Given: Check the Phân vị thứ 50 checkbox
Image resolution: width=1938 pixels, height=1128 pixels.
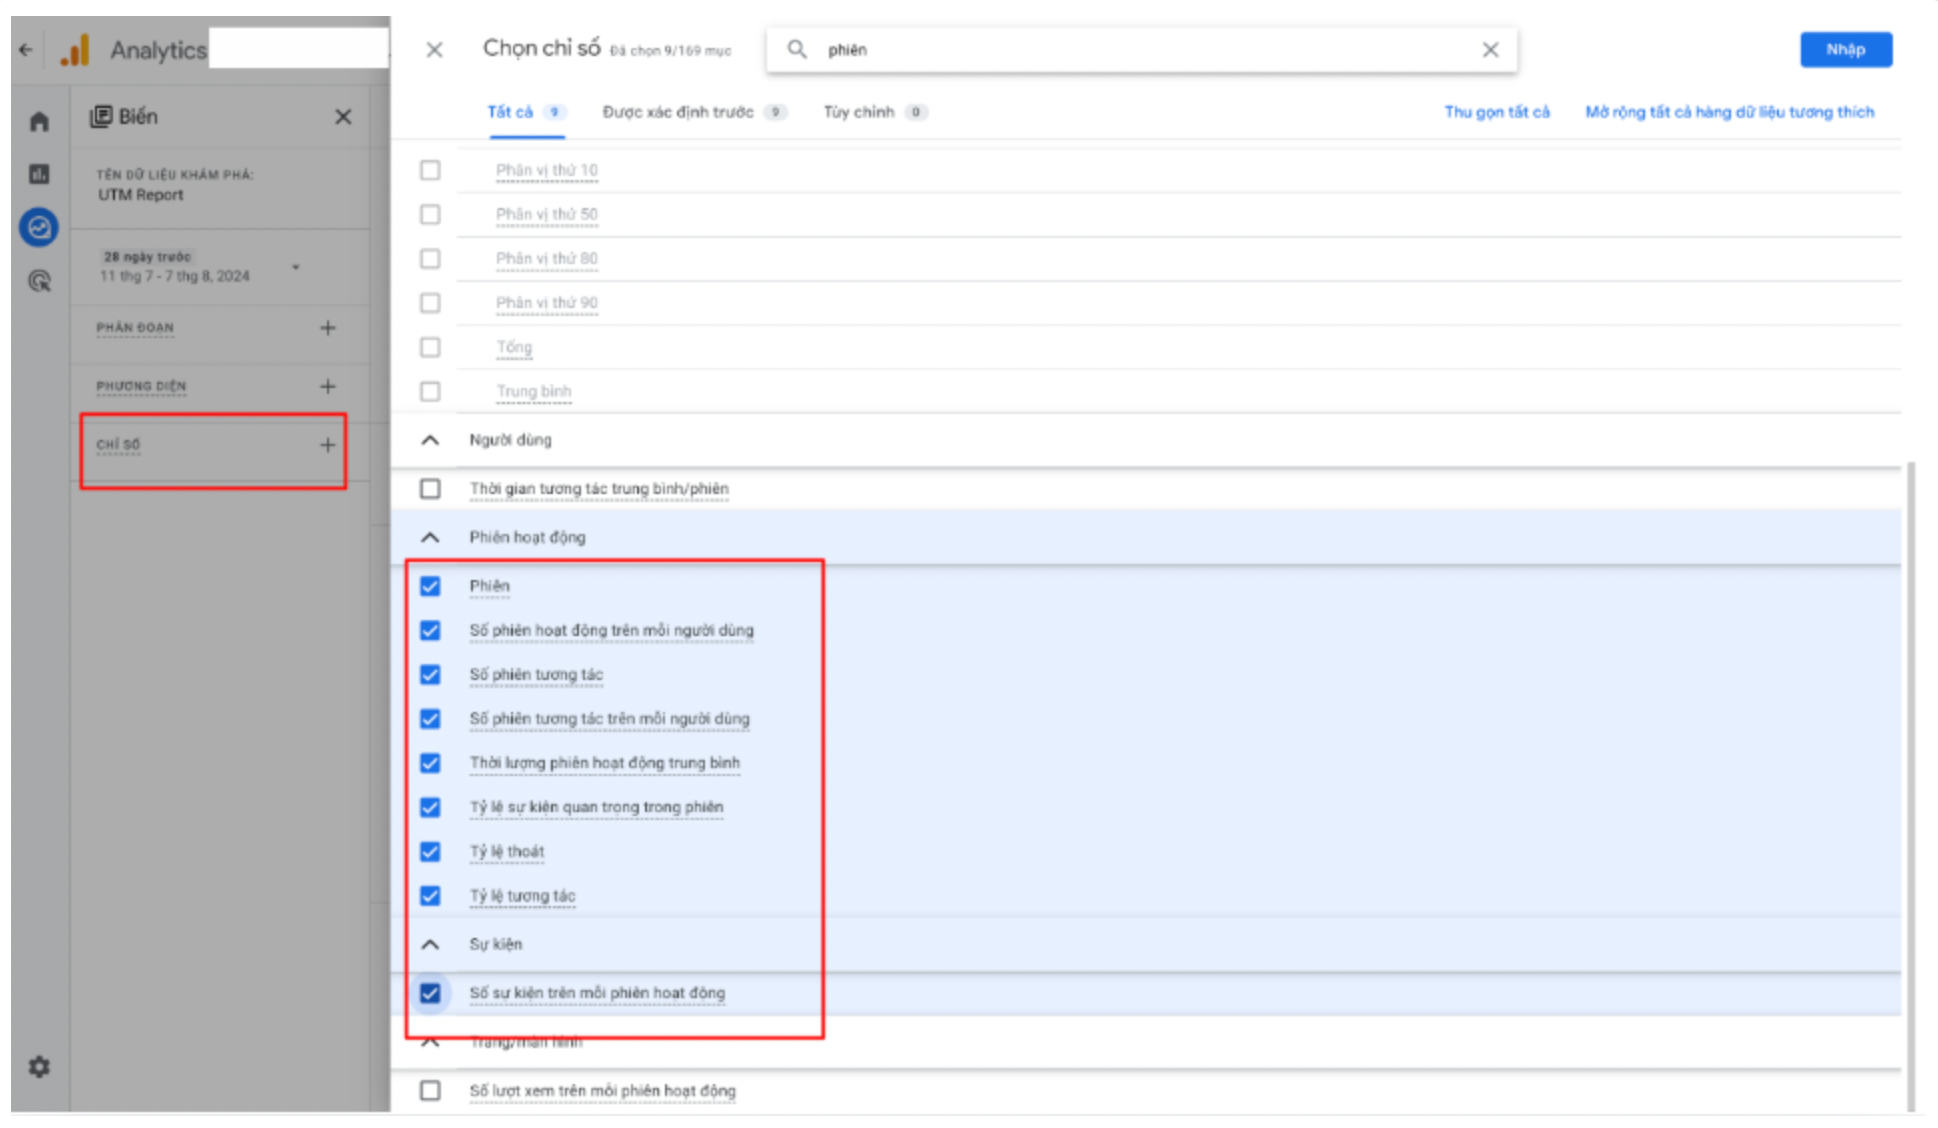Looking at the screenshot, I should point(430,214).
